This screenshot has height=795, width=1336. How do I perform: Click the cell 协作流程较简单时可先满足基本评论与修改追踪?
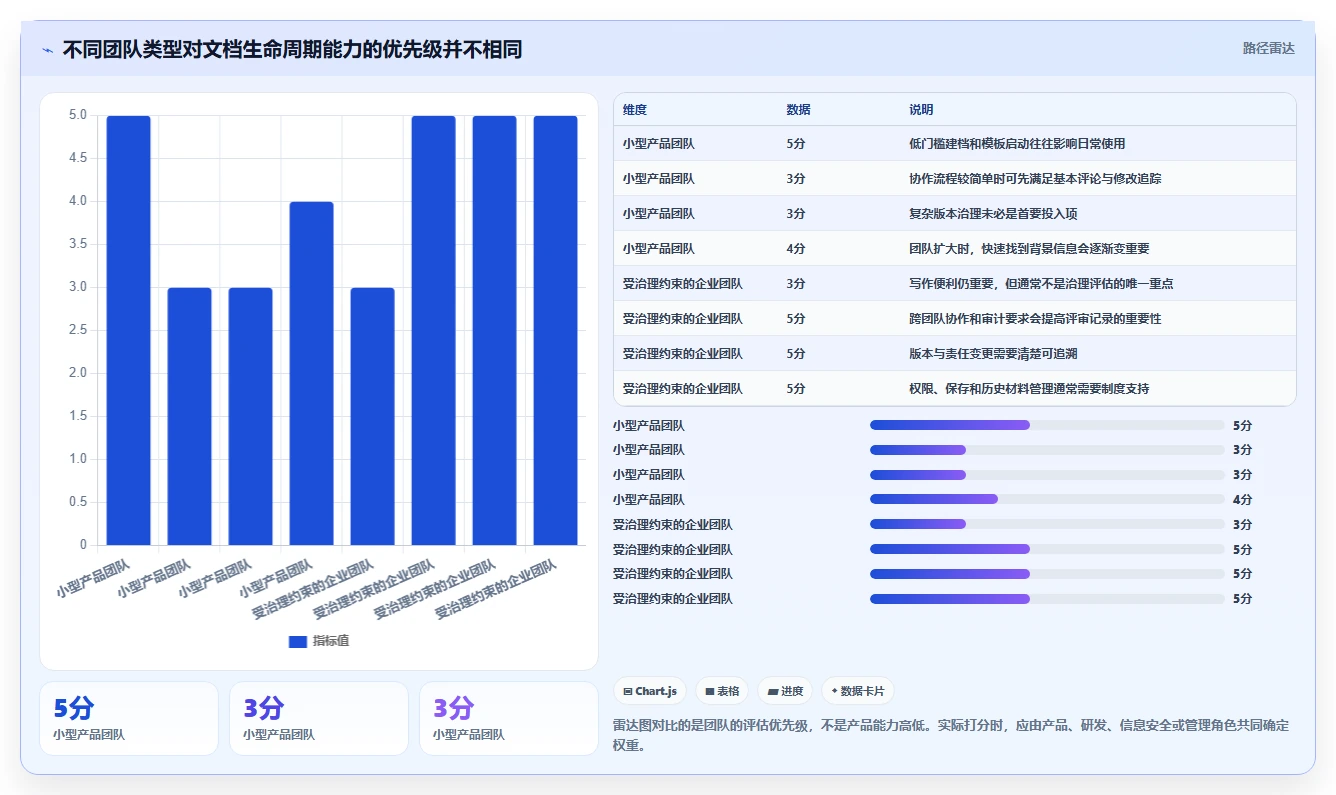pos(1035,179)
